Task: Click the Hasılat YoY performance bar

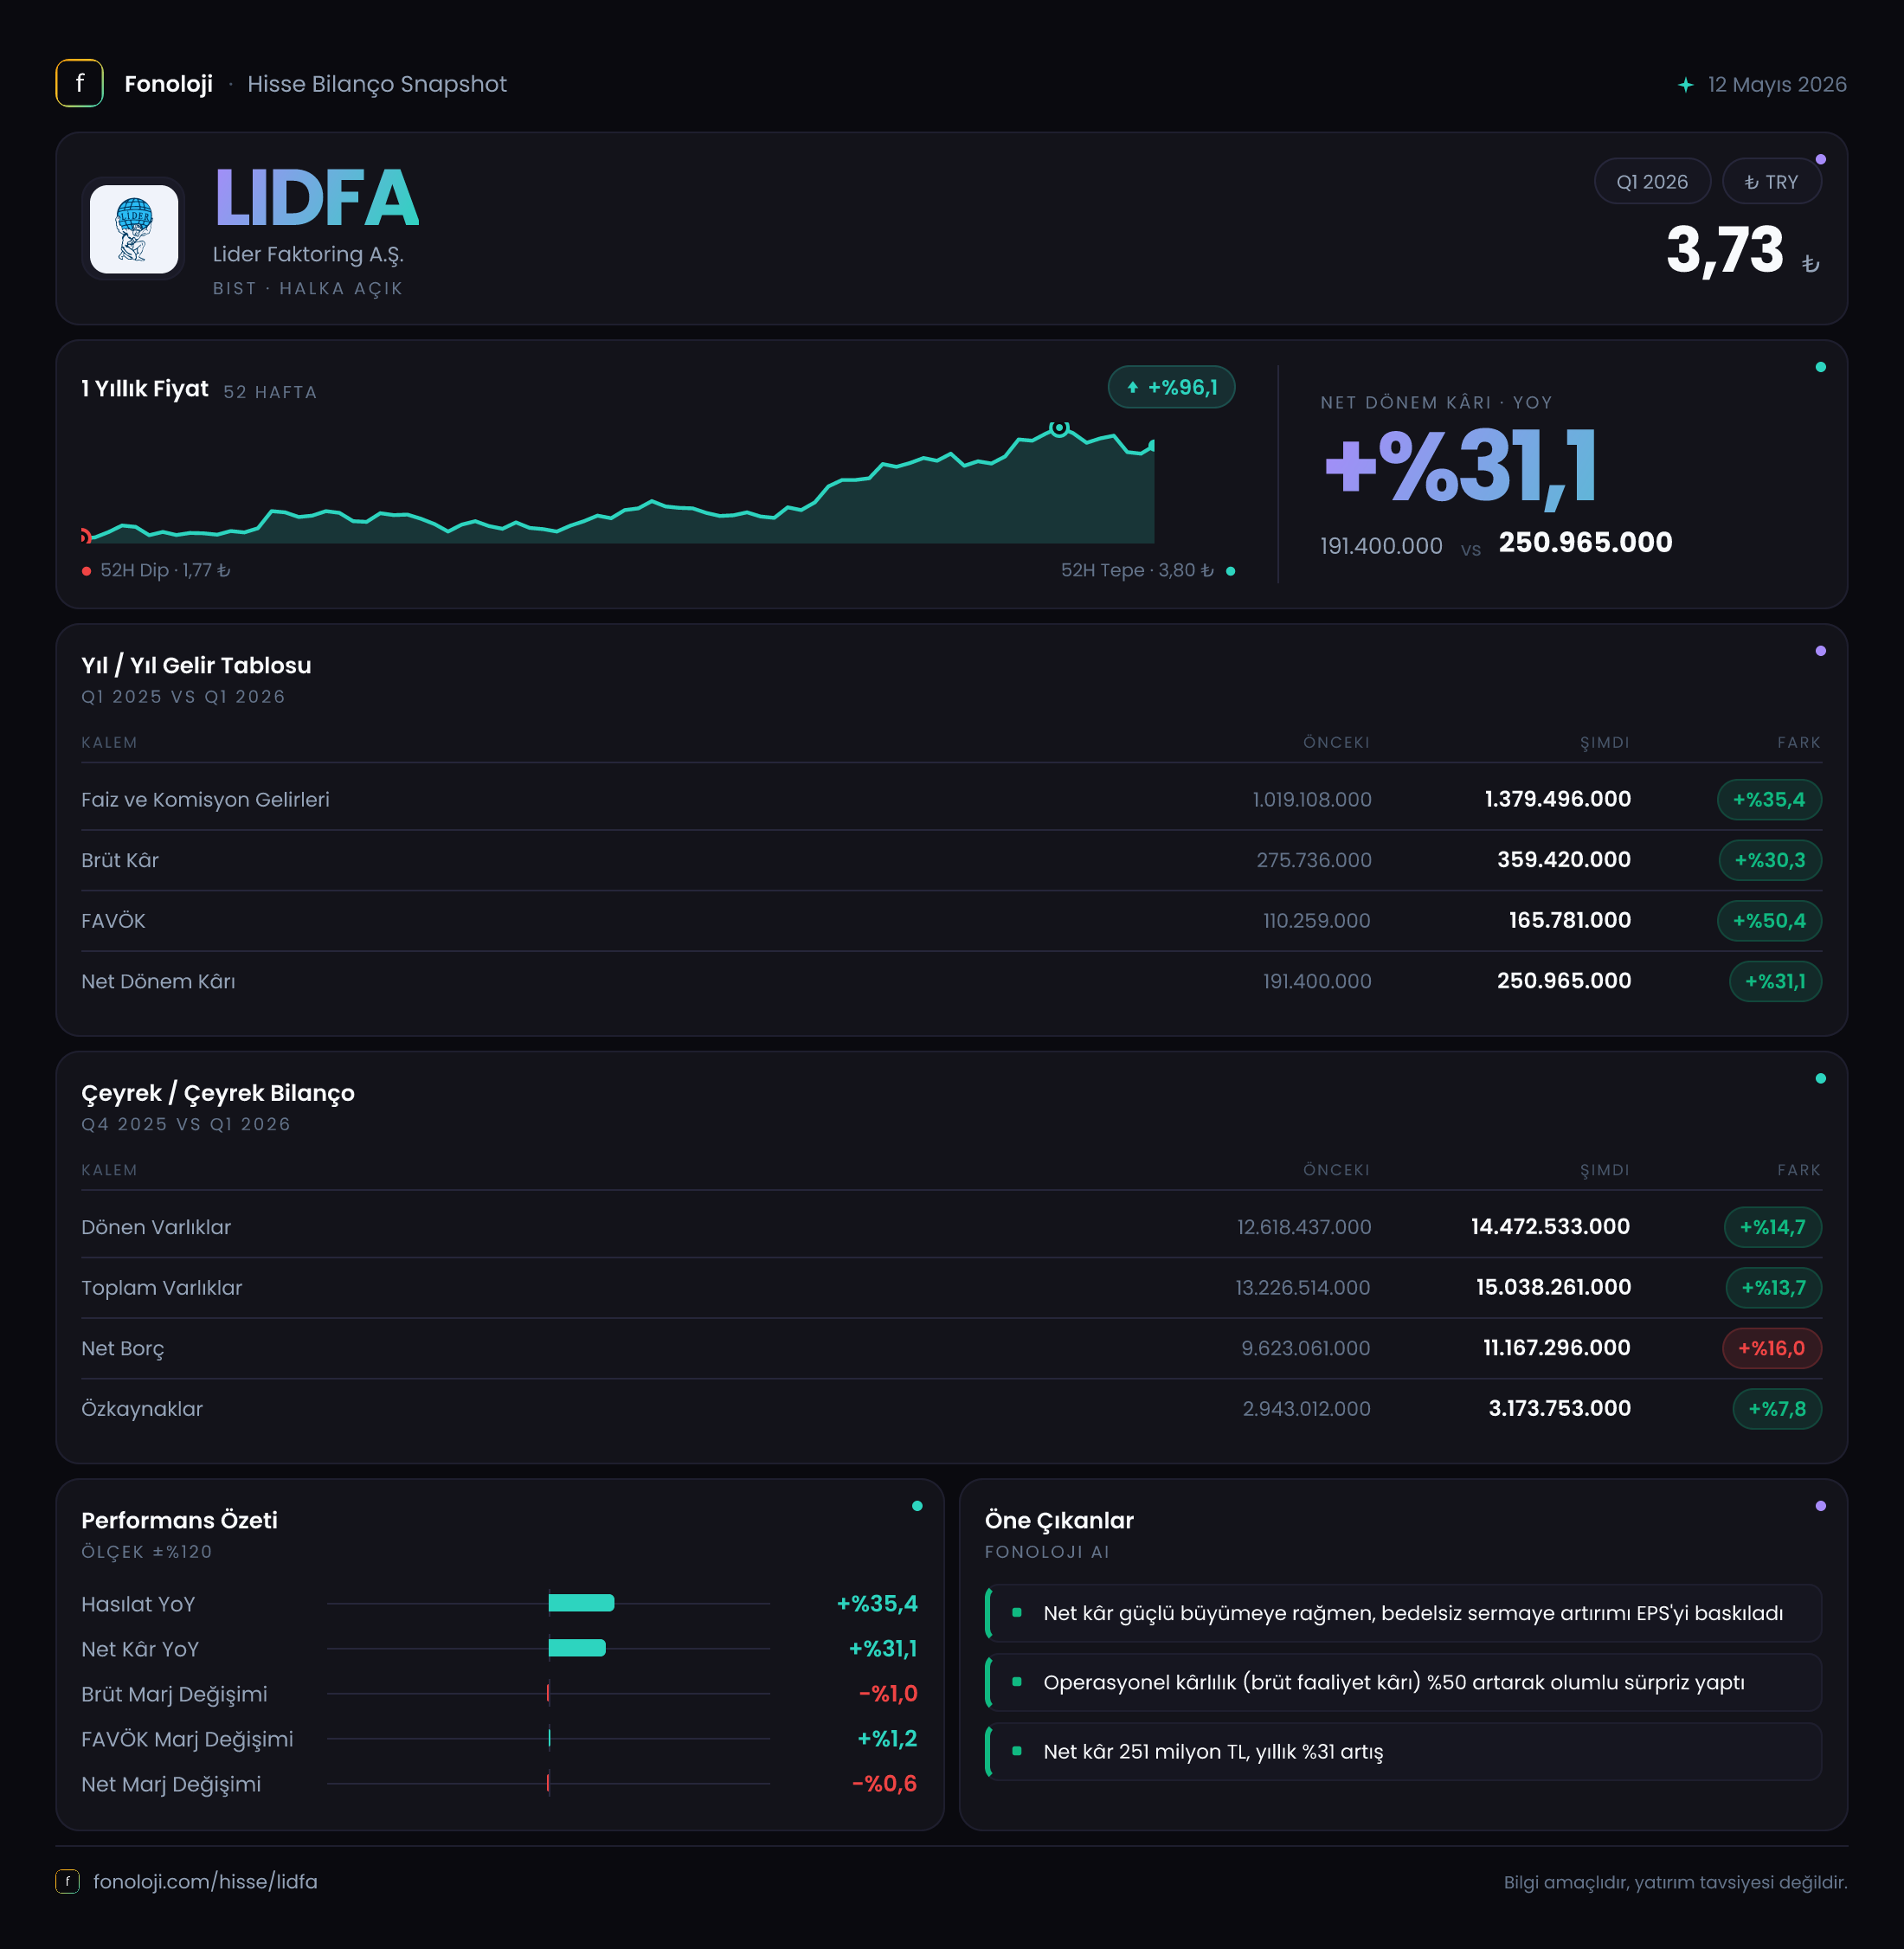Action: pyautogui.click(x=581, y=1603)
